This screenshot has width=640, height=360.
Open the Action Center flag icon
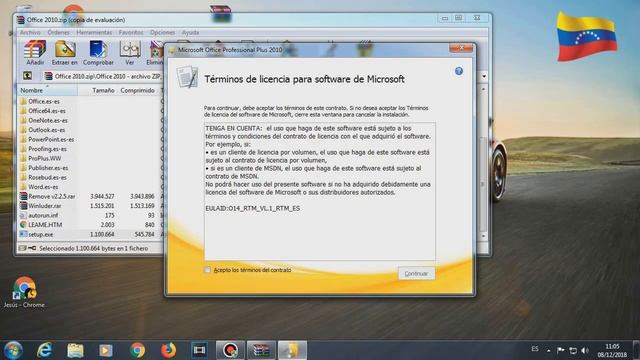561,350
